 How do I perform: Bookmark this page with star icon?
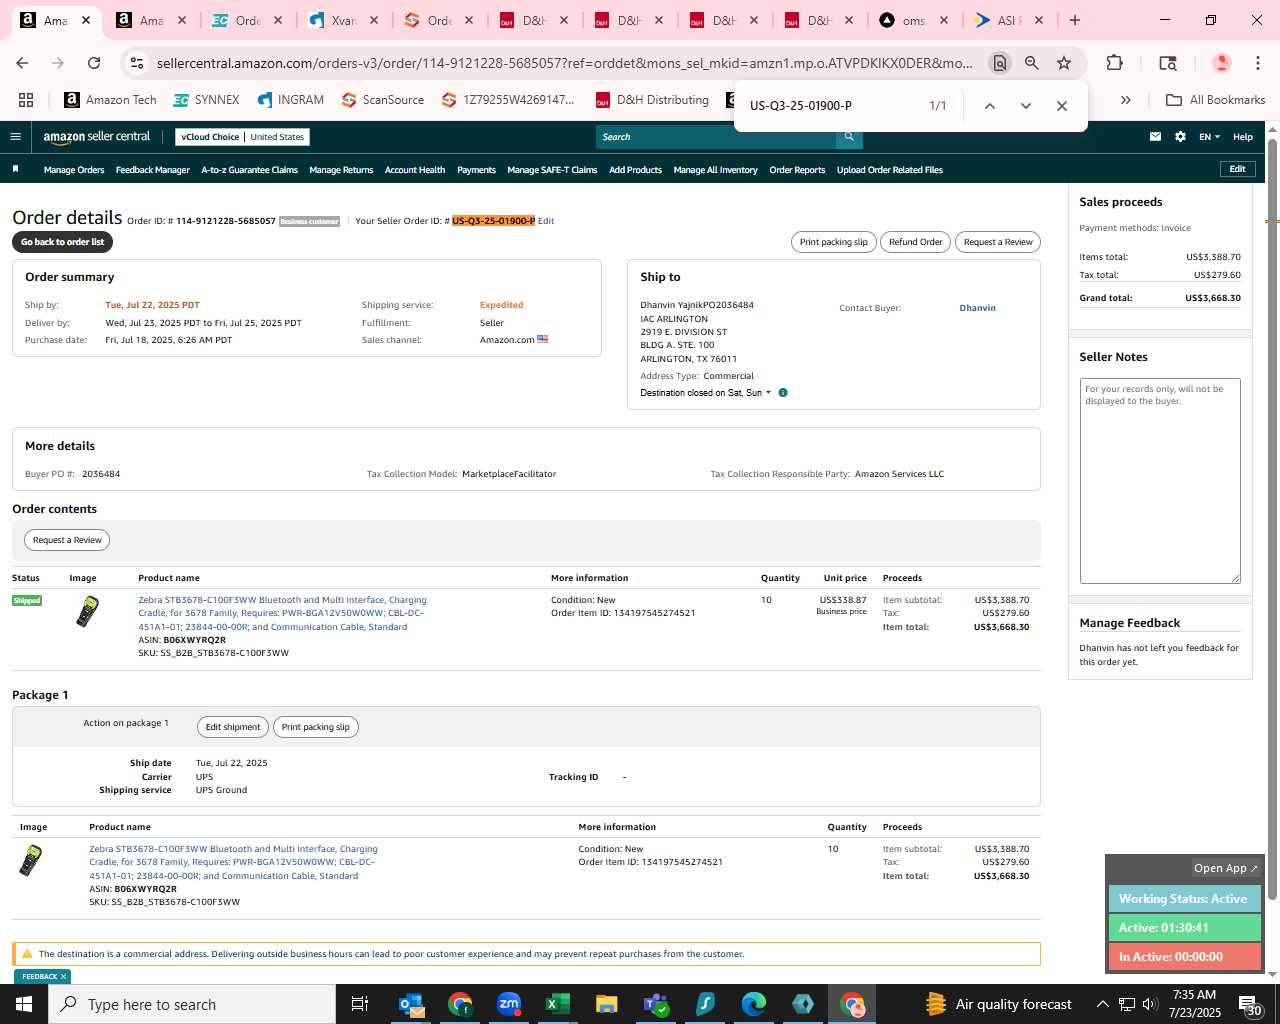pyautogui.click(x=1064, y=63)
